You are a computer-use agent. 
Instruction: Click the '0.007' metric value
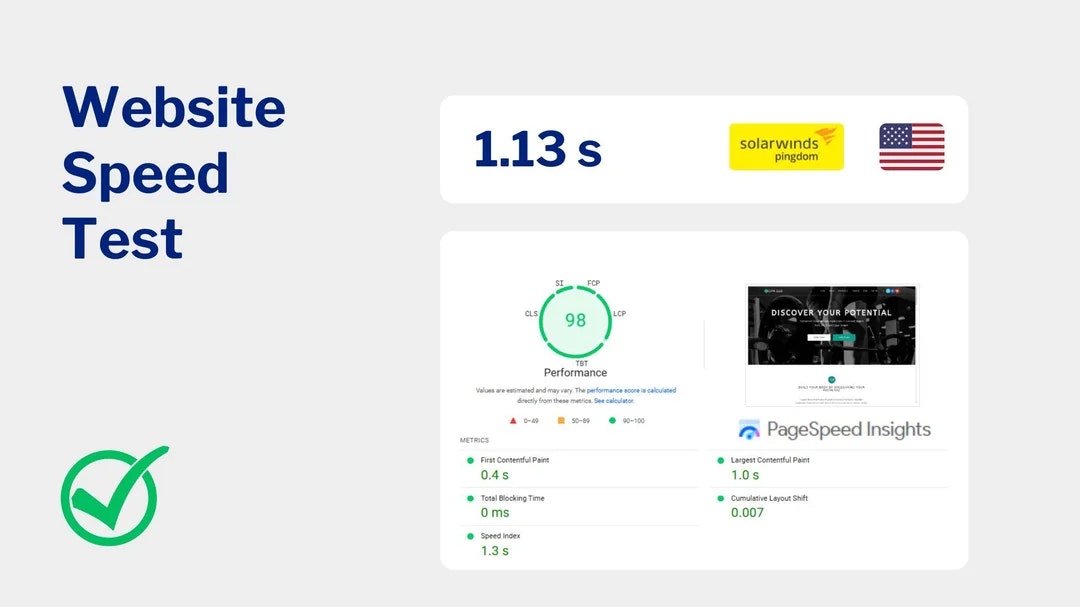(x=747, y=513)
